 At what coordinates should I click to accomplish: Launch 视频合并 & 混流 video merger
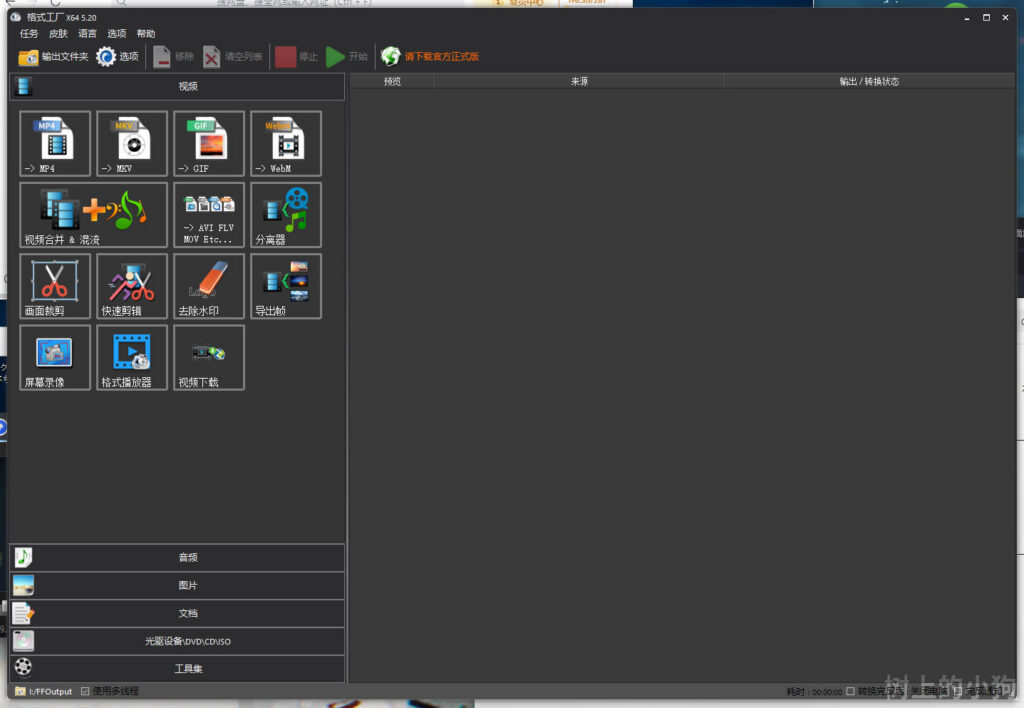pyautogui.click(x=94, y=214)
